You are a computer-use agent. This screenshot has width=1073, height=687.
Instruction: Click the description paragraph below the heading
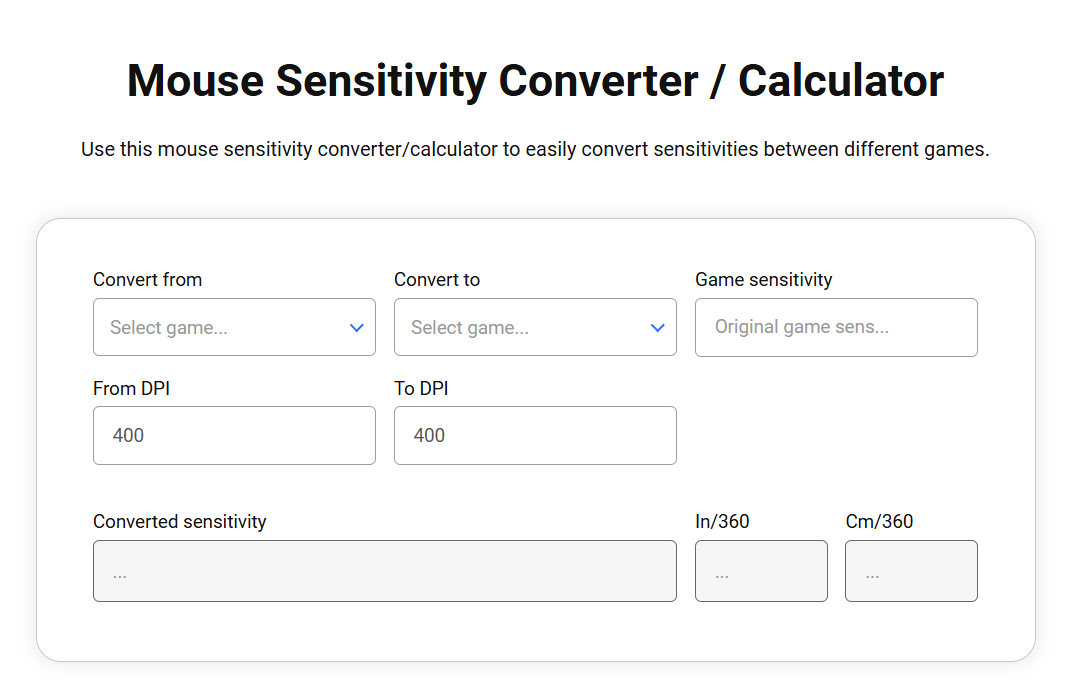click(535, 150)
